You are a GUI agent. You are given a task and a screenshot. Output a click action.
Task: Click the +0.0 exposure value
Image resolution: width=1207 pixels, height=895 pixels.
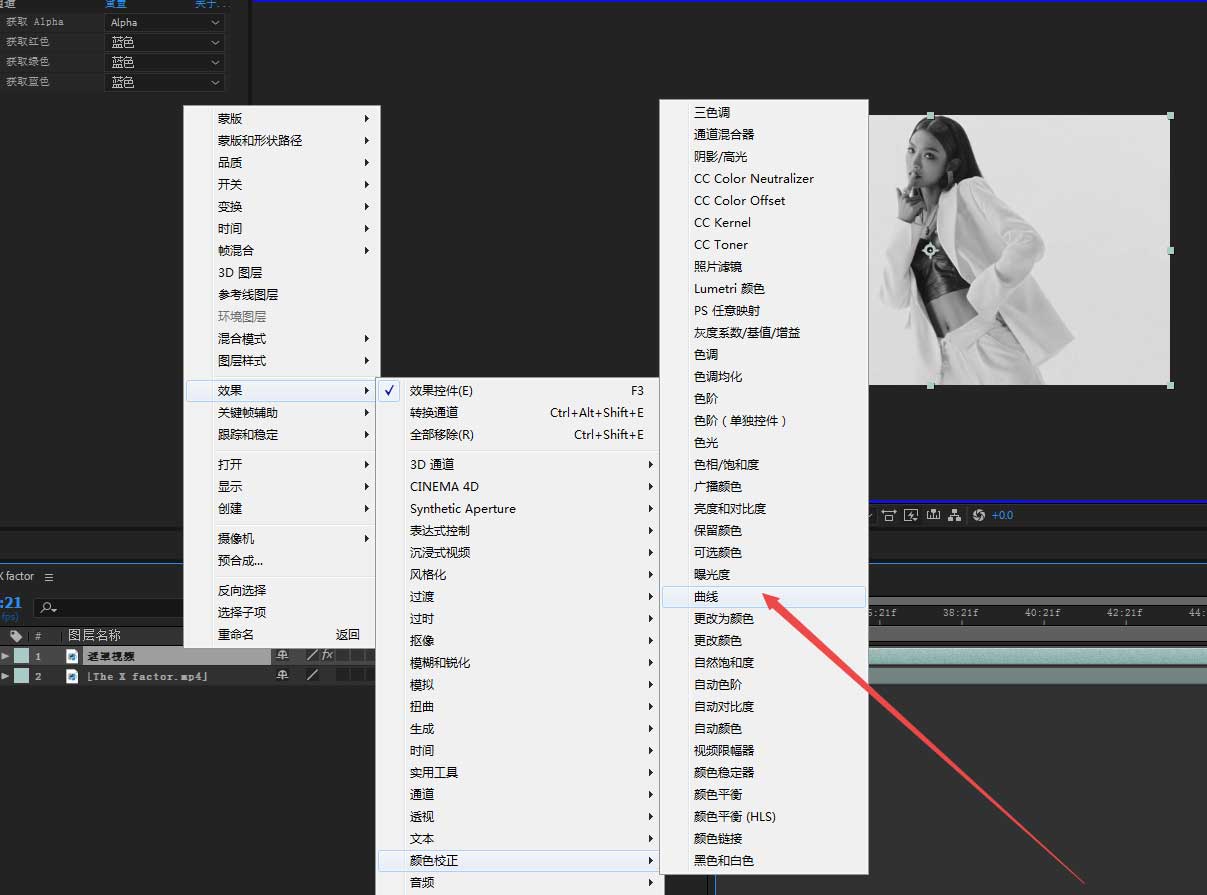[x=1002, y=516]
